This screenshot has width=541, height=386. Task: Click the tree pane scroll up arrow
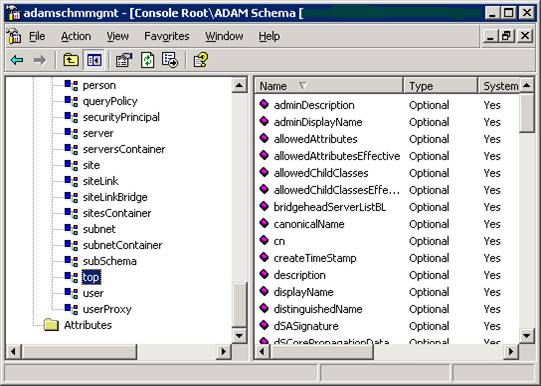coord(239,85)
